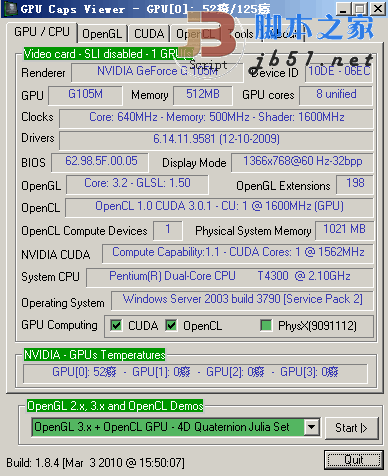Image resolution: width=388 pixels, height=476 pixels.
Task: Toggle the OpenCL checkbox
Action: point(171,325)
